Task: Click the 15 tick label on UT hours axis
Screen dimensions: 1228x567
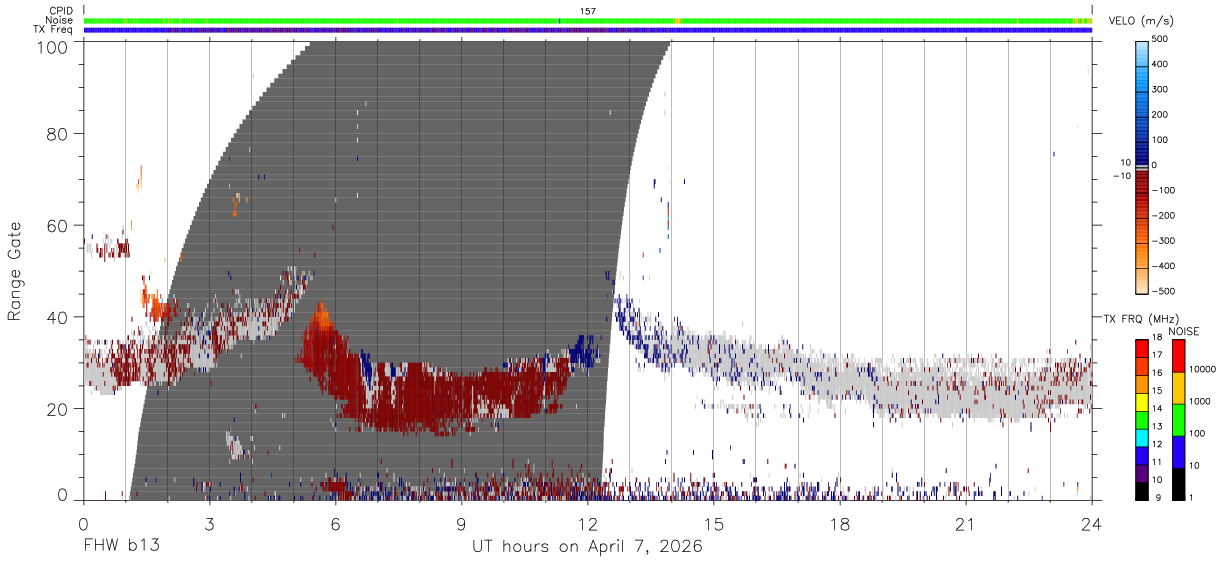Action: [x=714, y=524]
